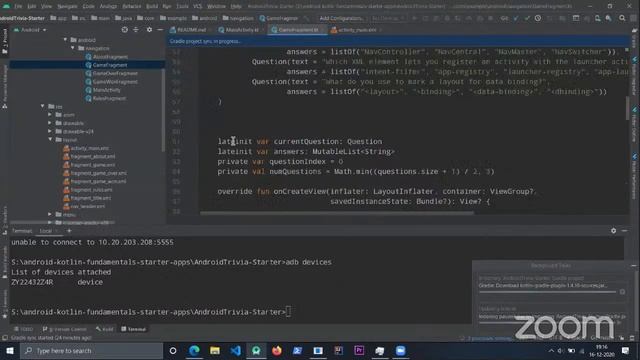Open the Refactor menu
Screen dimensions: 640x360
[131, 7]
